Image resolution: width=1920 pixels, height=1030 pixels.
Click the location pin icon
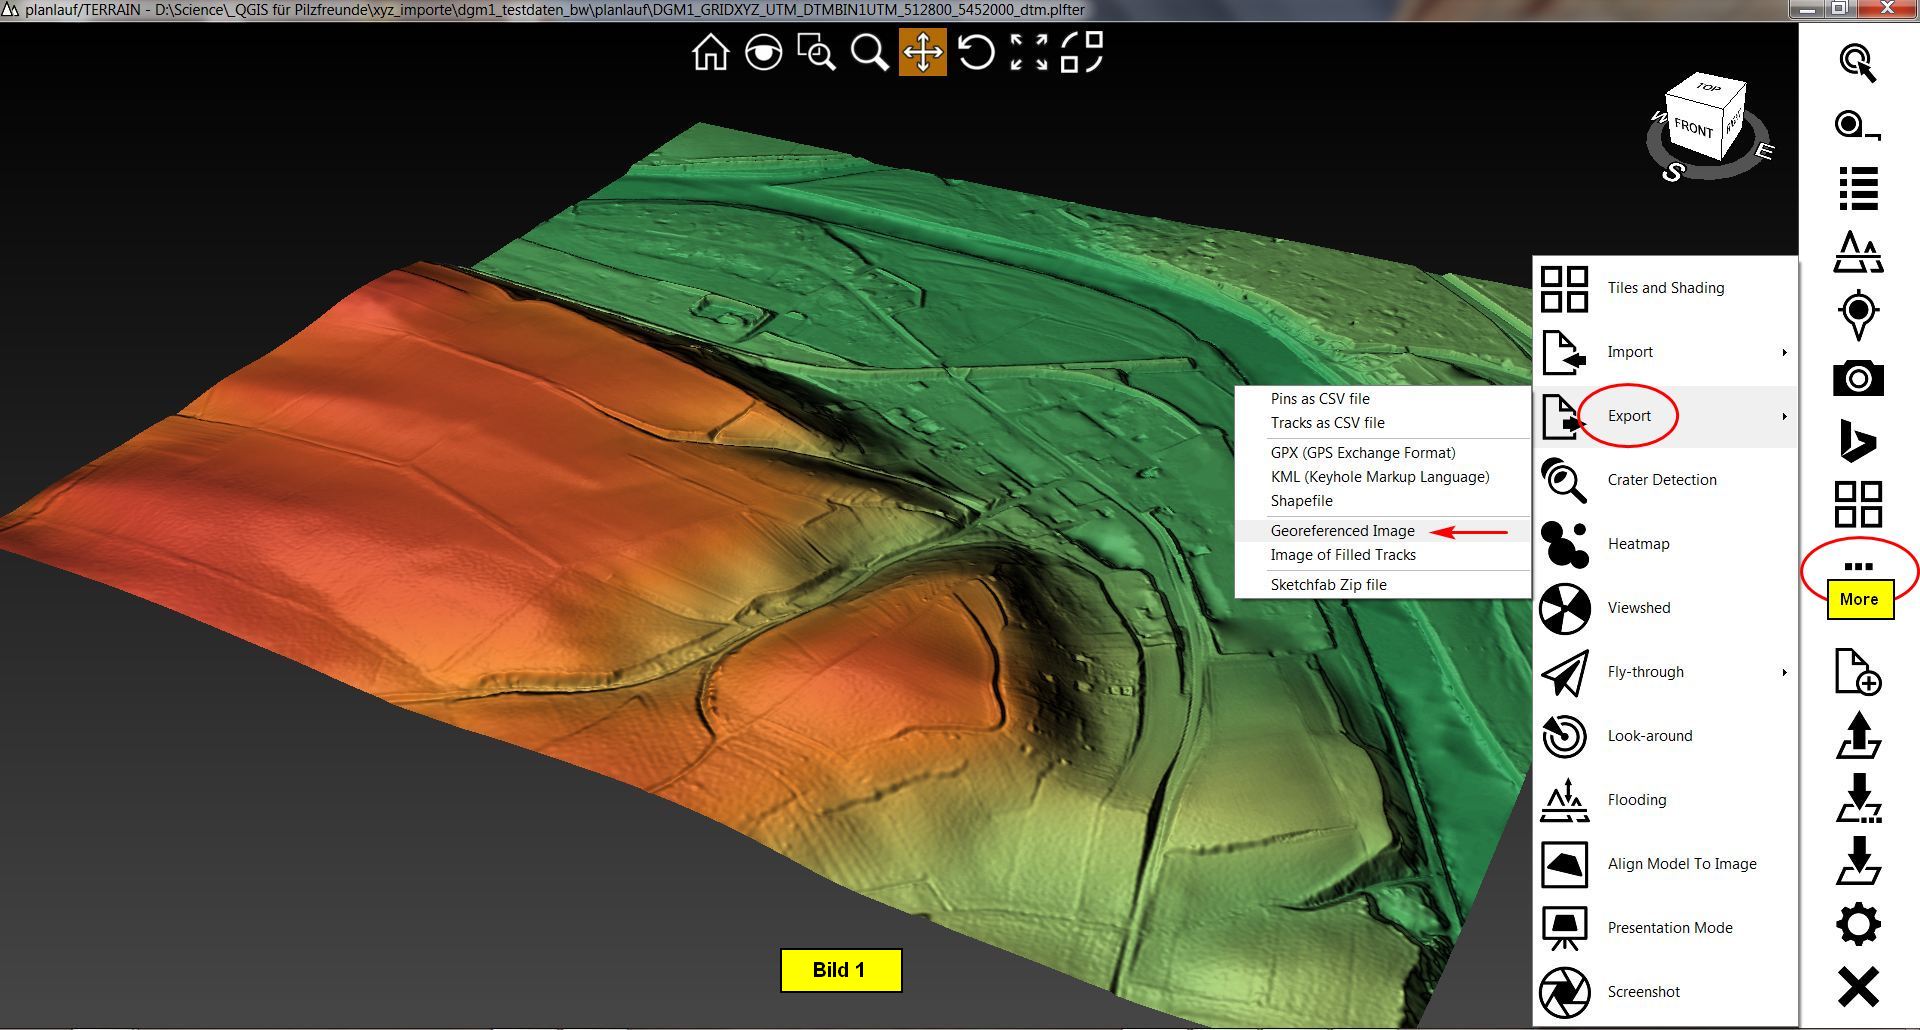tap(1858, 315)
